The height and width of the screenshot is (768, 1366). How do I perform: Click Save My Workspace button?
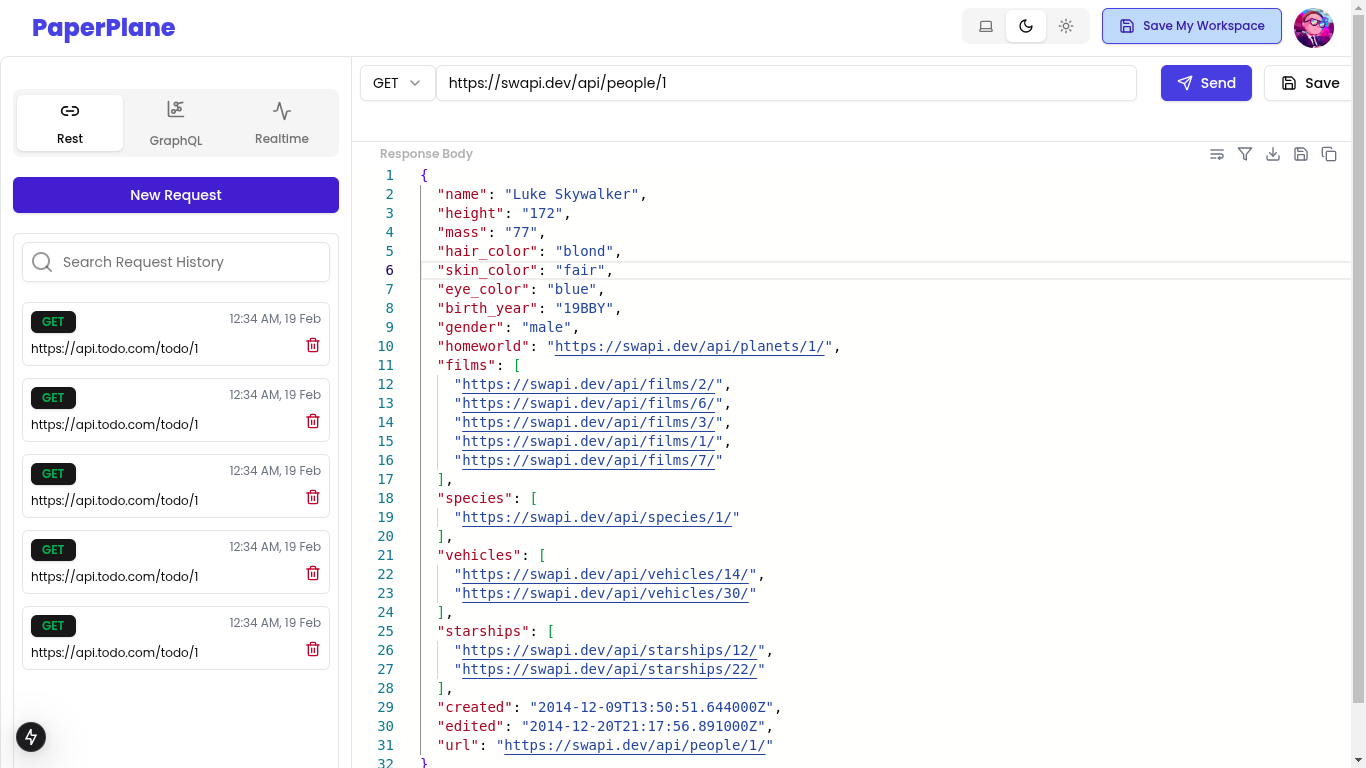coord(1191,26)
